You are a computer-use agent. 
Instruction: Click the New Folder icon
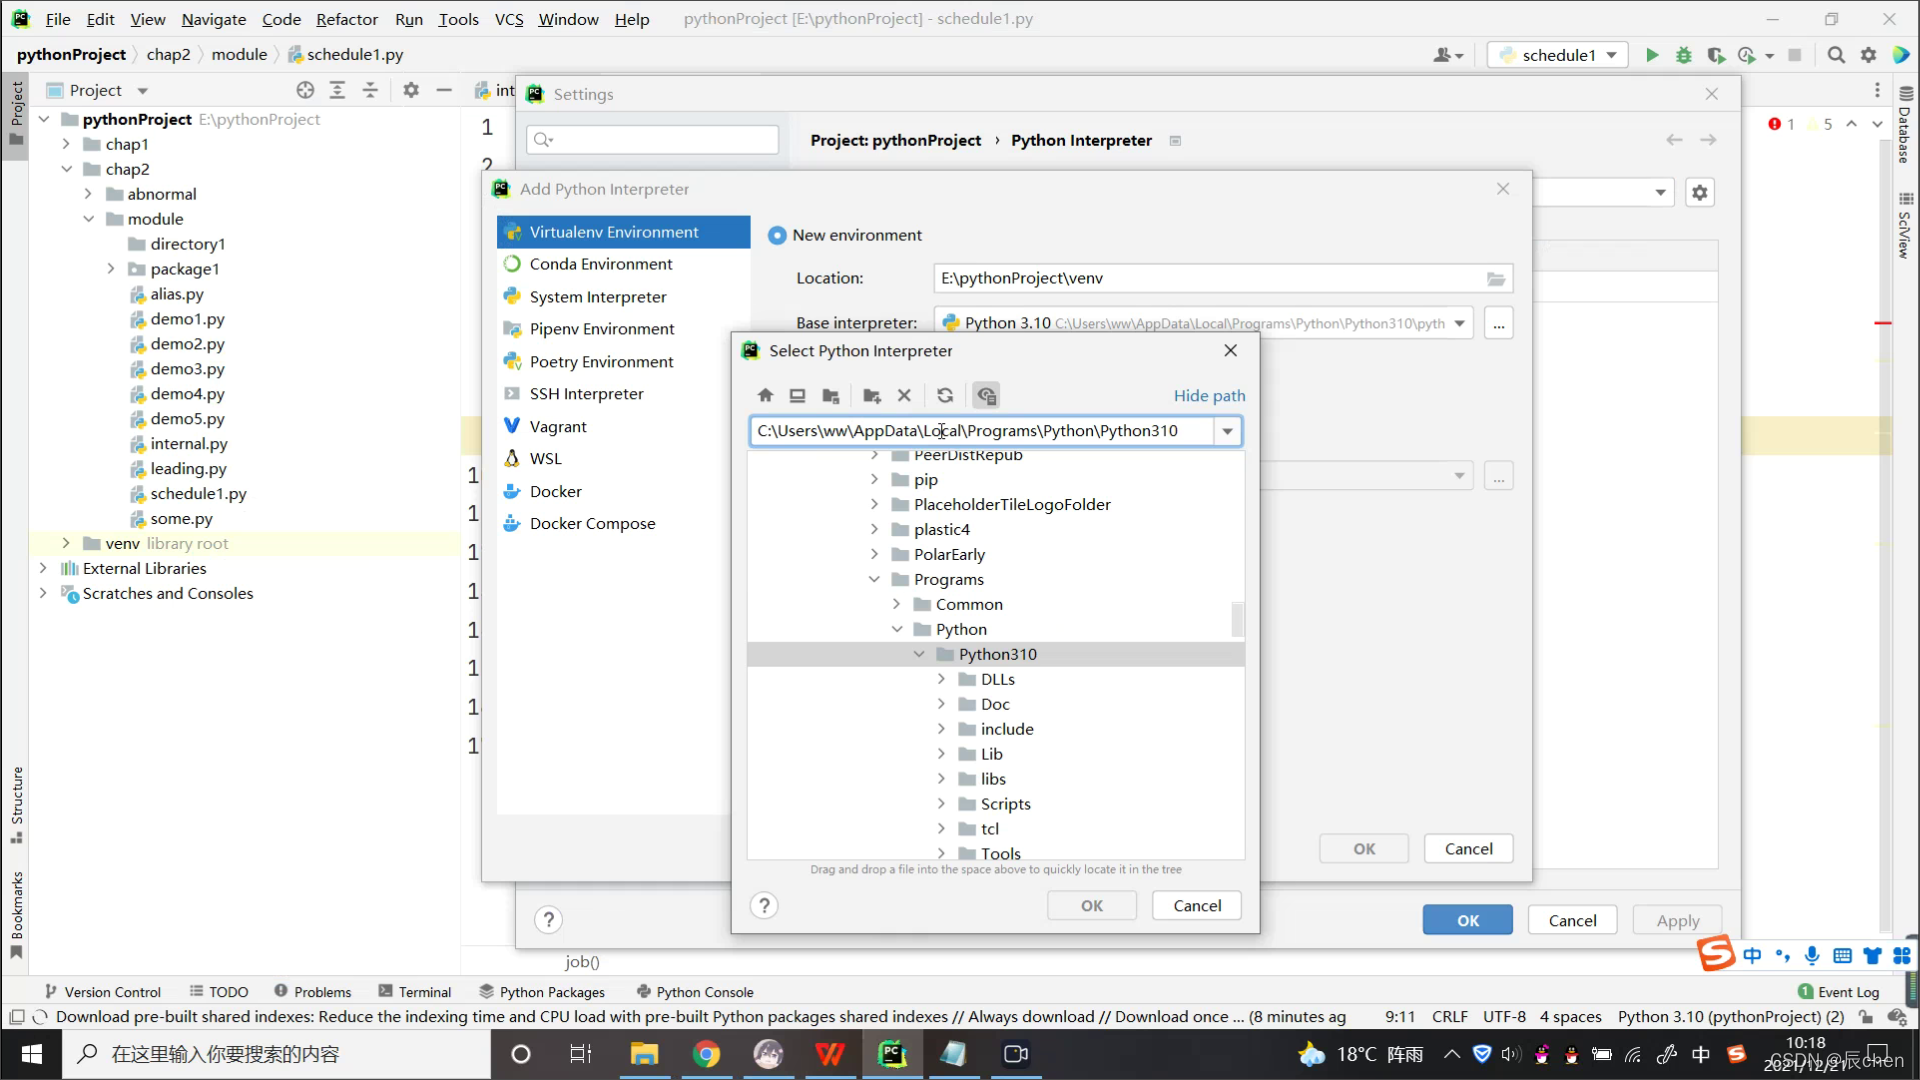click(x=871, y=395)
